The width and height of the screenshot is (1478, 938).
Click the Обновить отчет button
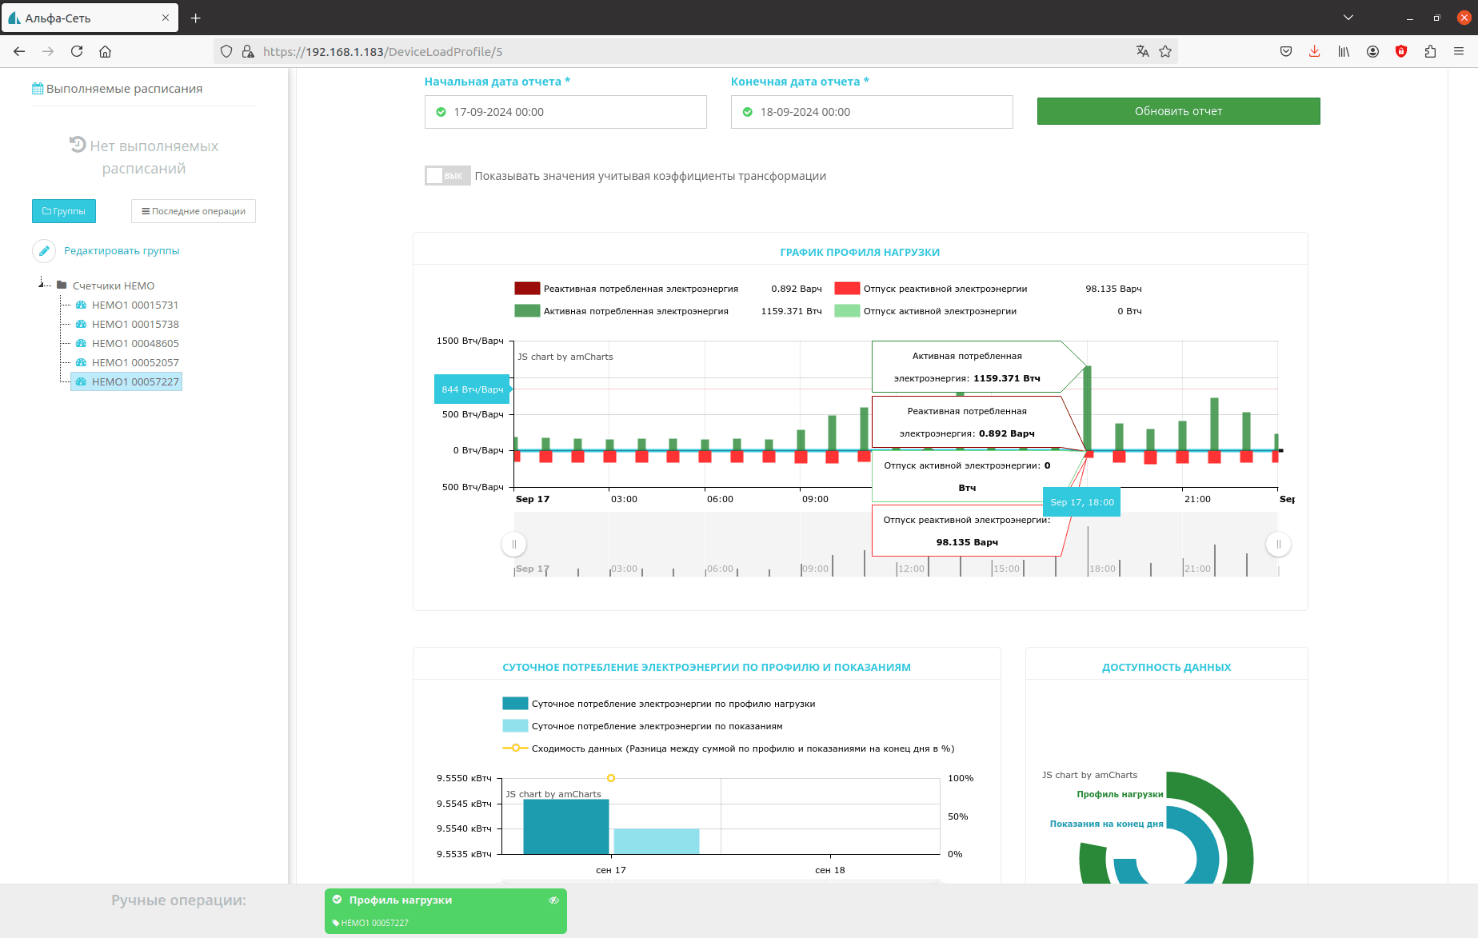[1178, 111]
